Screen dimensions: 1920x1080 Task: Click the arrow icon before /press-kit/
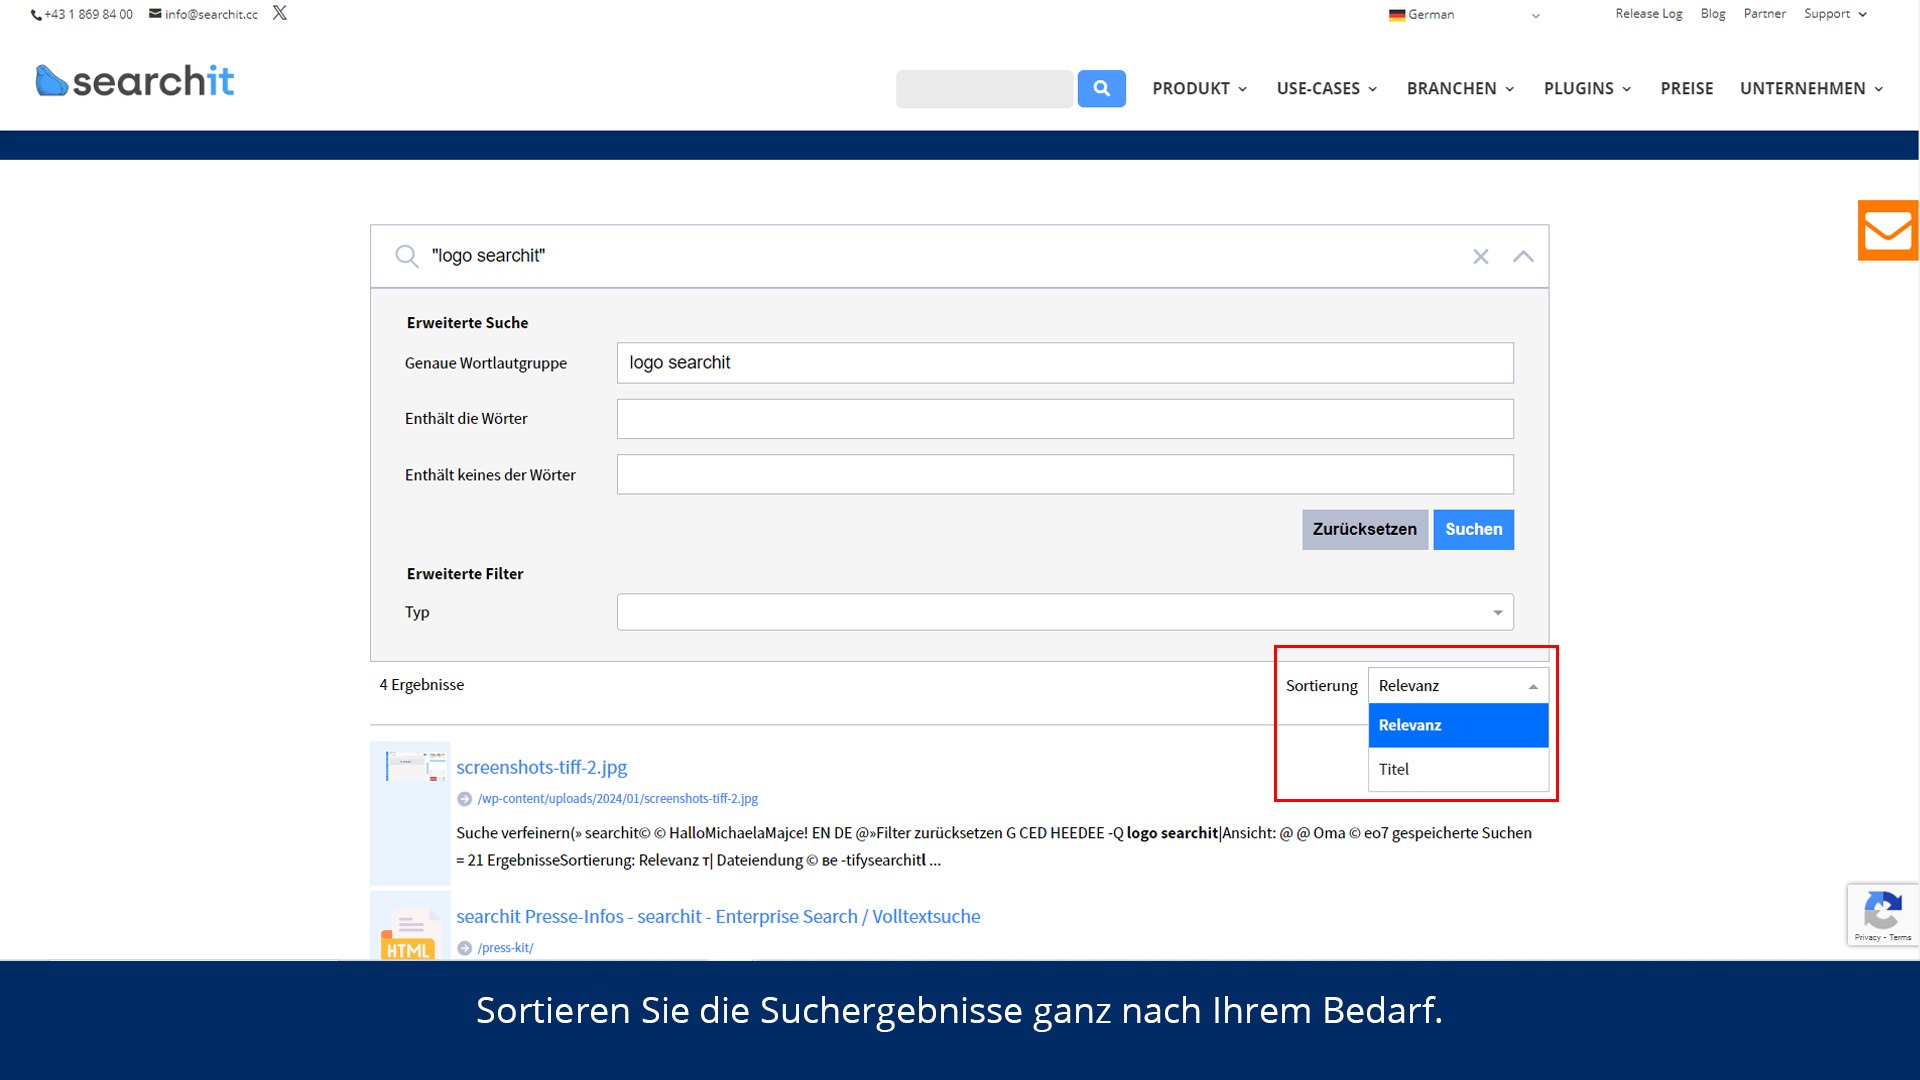464,948
